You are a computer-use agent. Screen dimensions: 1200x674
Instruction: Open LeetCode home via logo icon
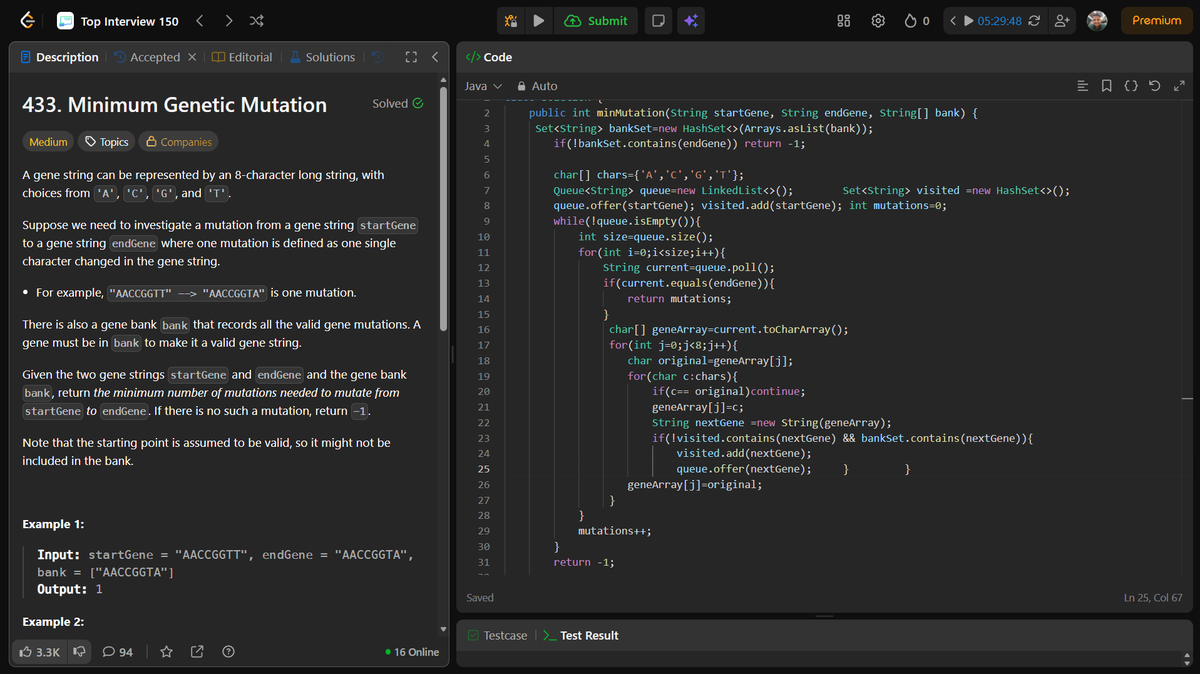point(27,20)
